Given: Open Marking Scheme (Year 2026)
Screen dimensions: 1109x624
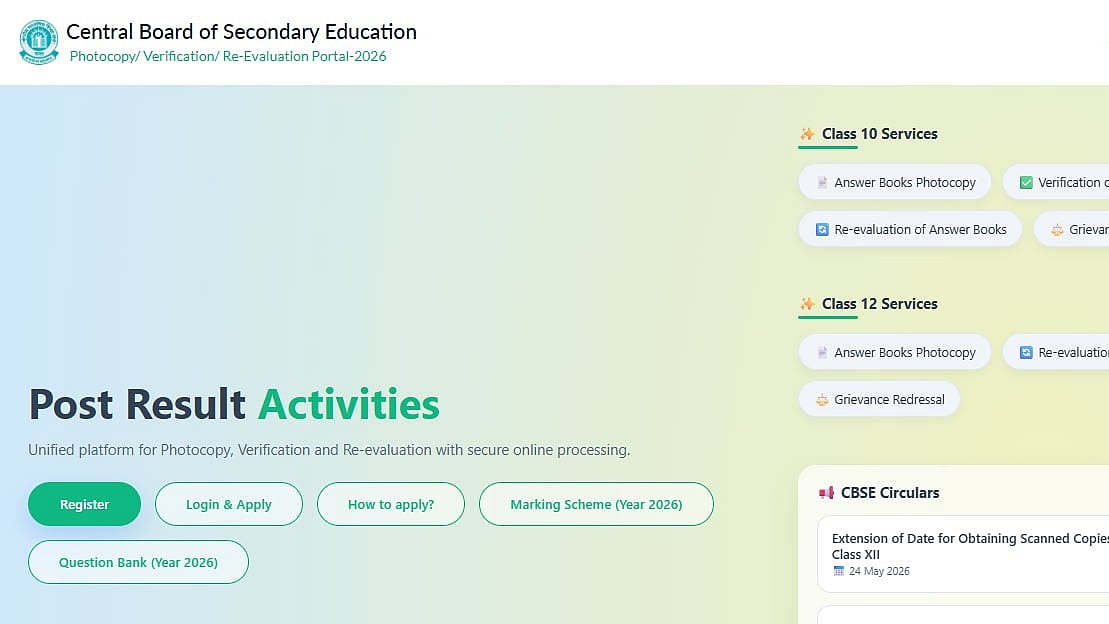Looking at the screenshot, I should [x=596, y=504].
